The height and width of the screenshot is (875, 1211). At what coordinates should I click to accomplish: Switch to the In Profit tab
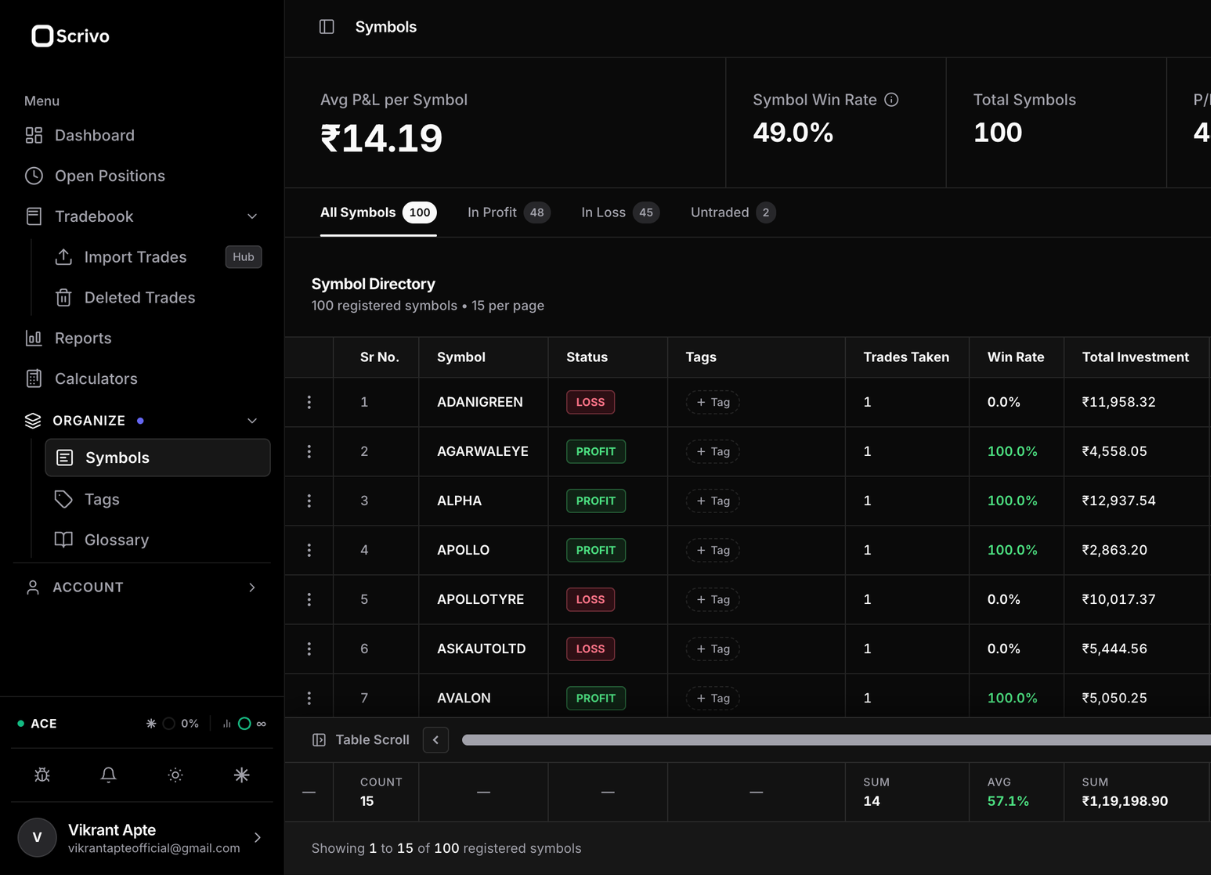point(508,212)
